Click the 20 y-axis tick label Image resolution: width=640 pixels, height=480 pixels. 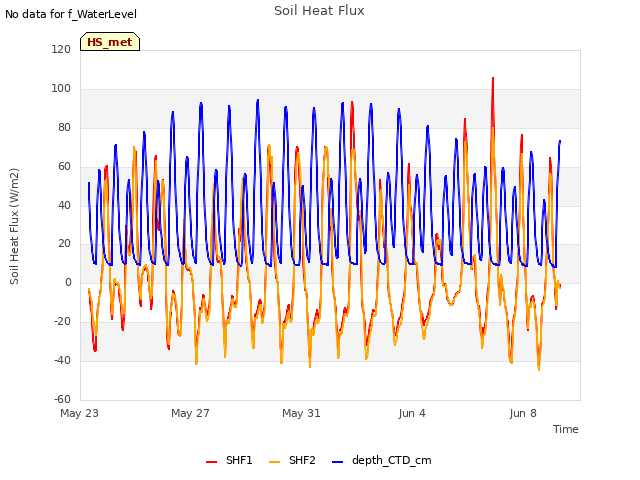(x=64, y=244)
